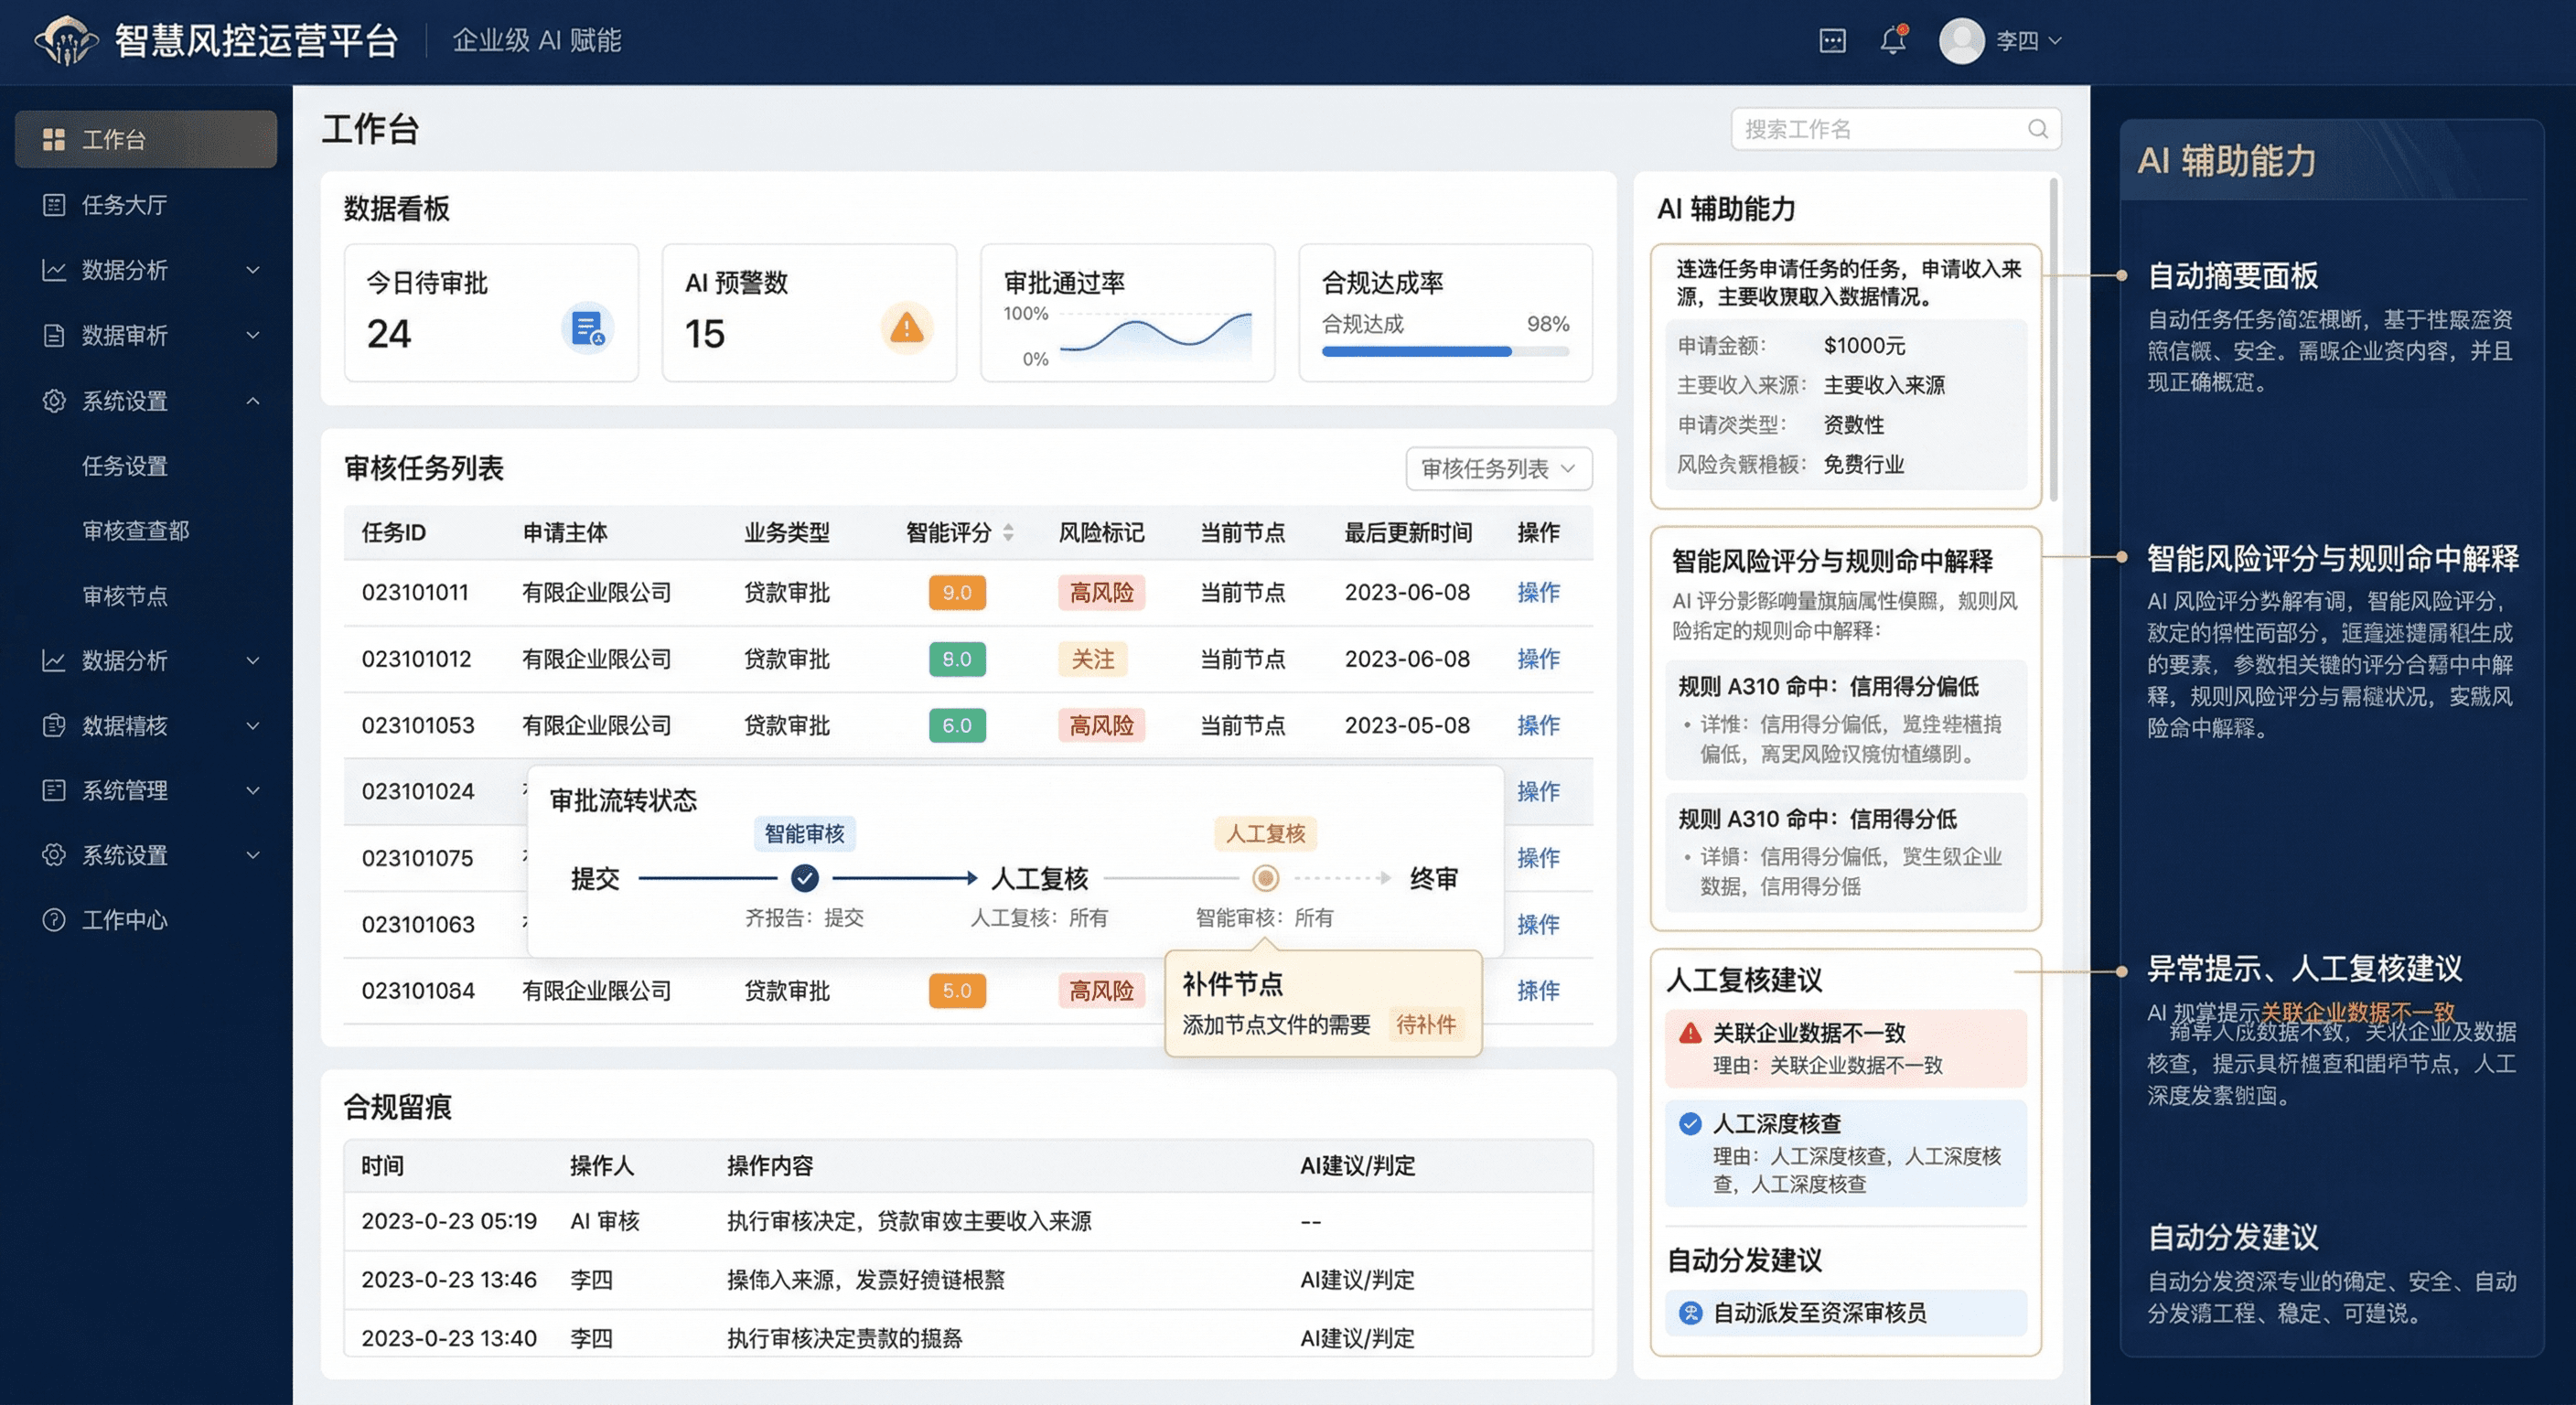Click the 最后更新时间 column header
Viewport: 2576px width, 1405px height.
(1408, 533)
